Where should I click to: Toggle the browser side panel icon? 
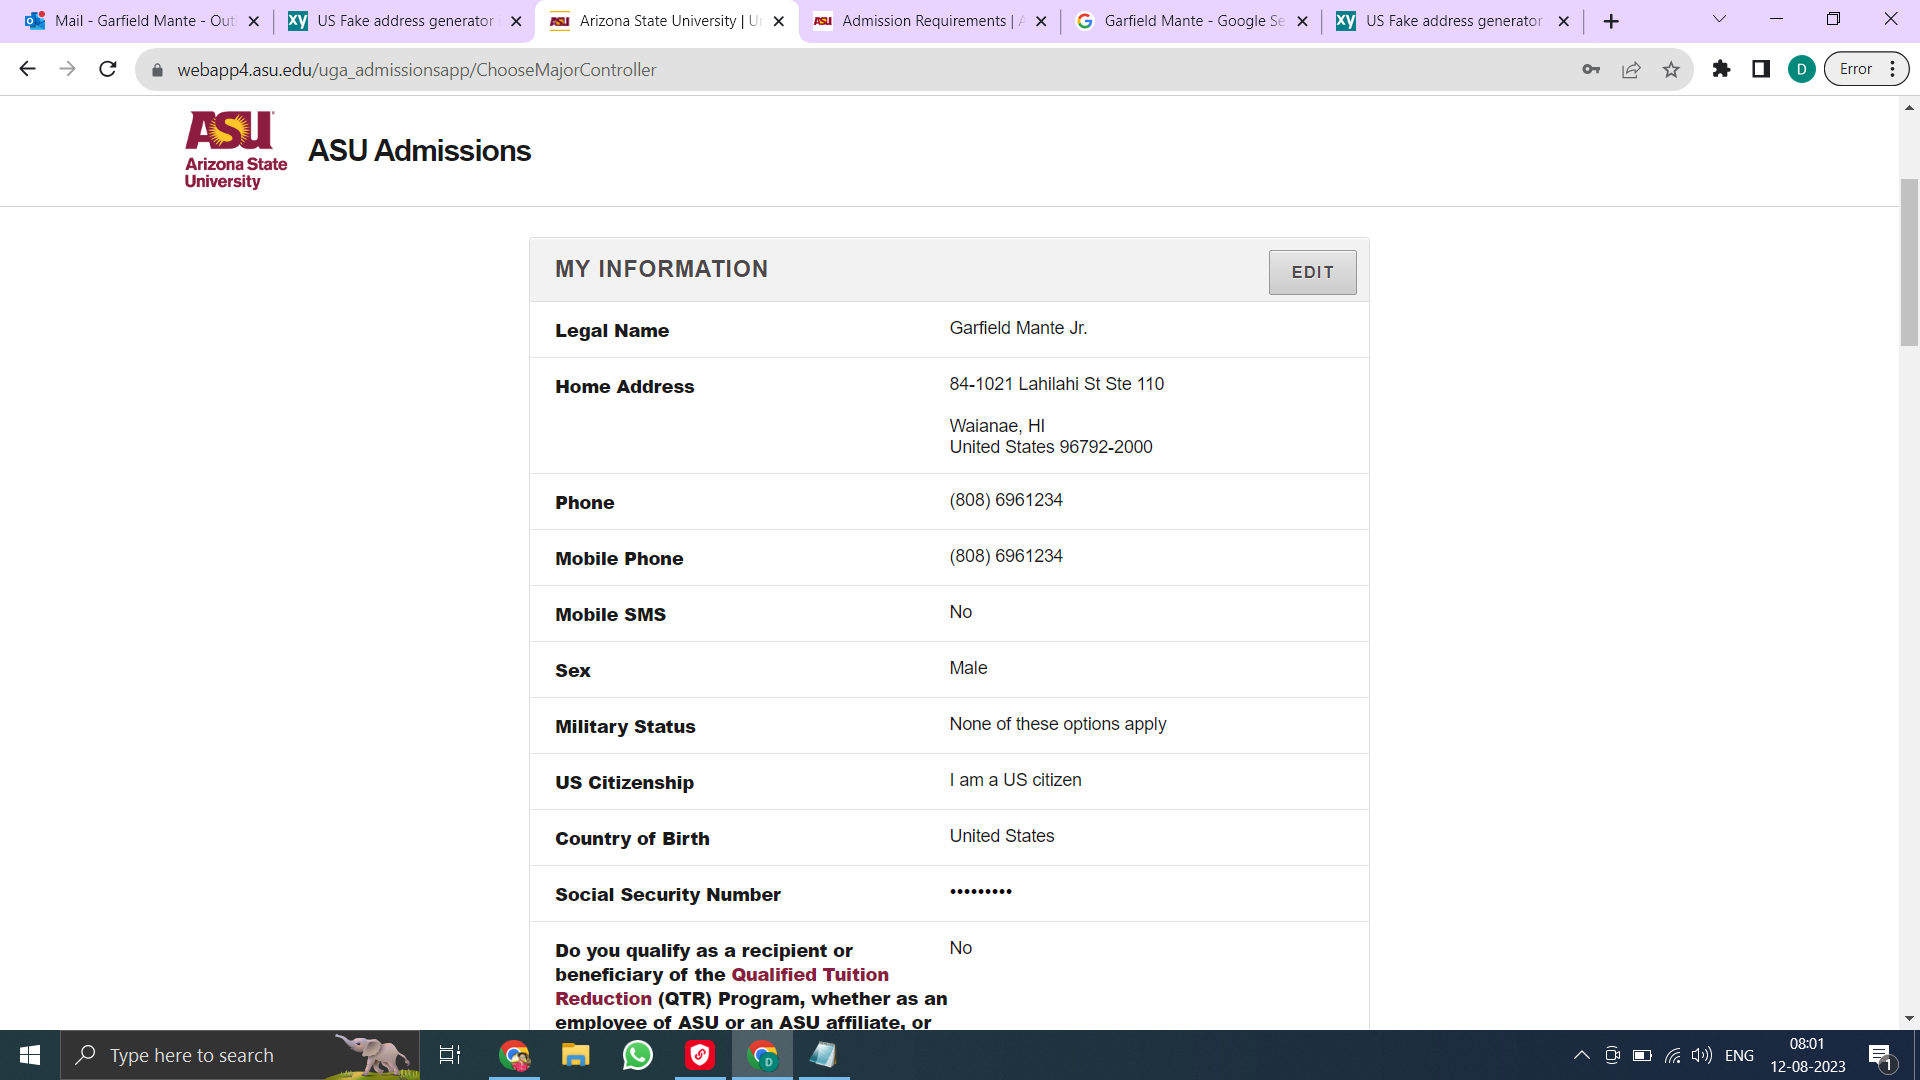tap(1761, 69)
